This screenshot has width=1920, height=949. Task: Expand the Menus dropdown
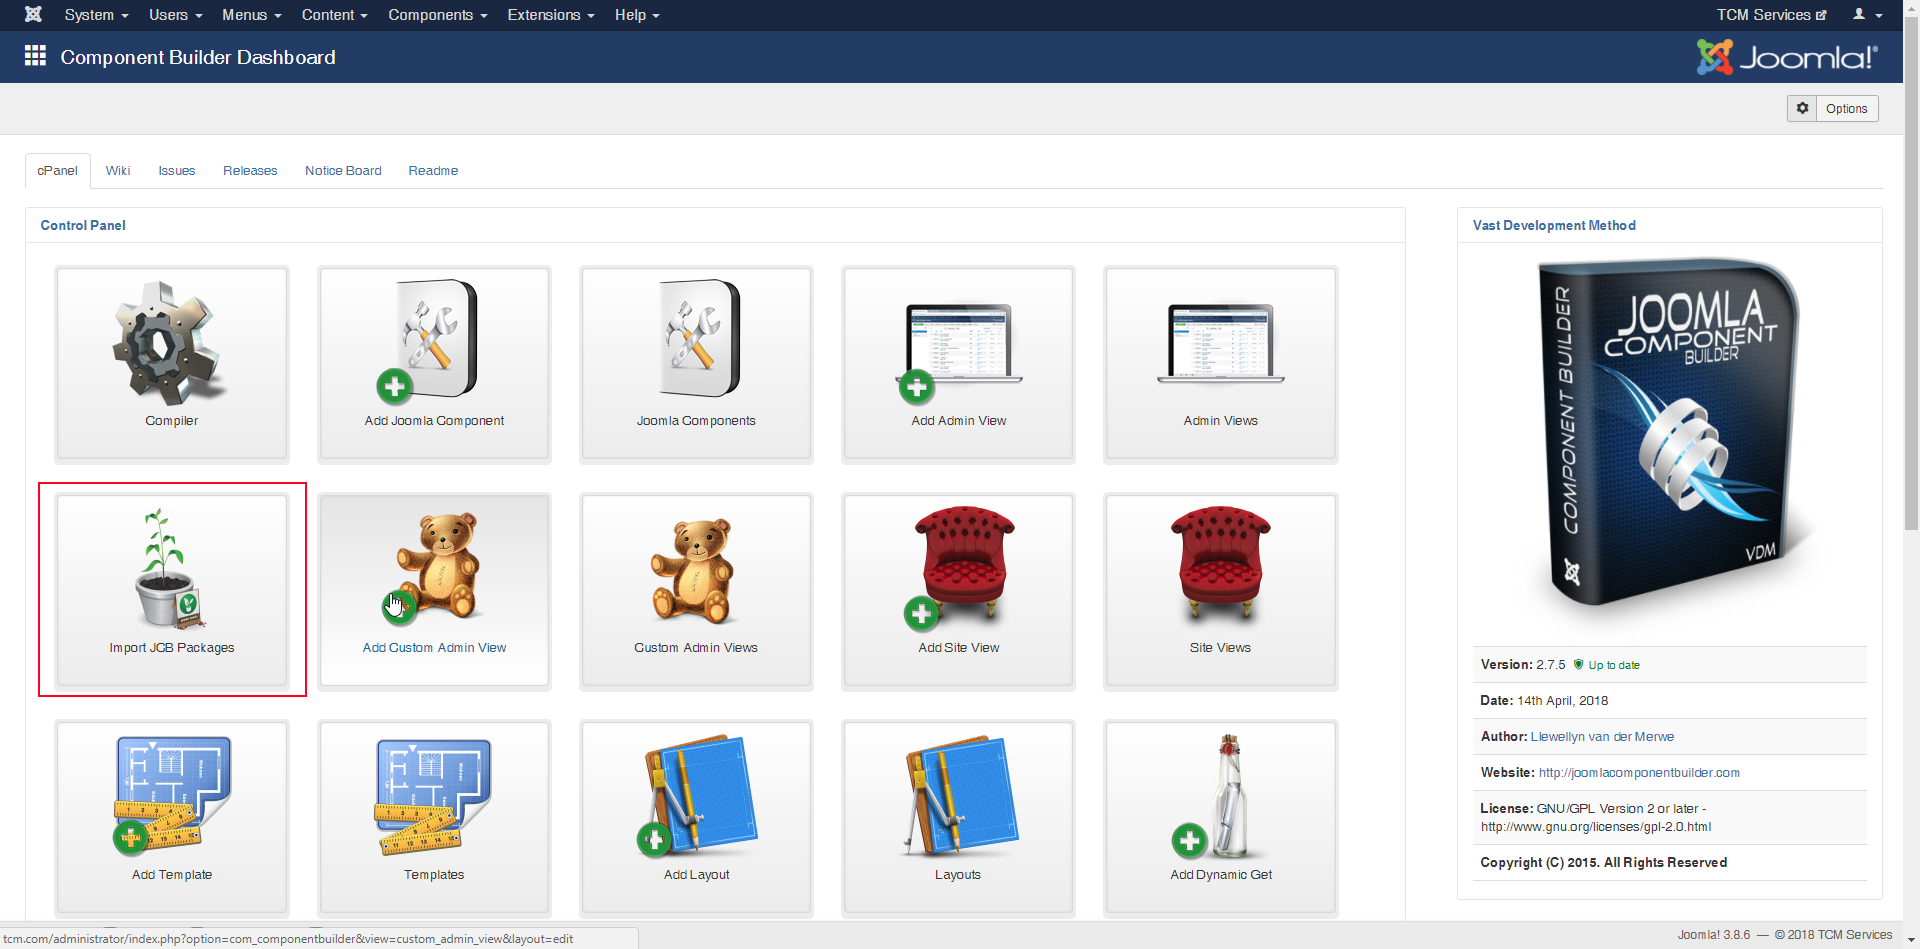pyautogui.click(x=252, y=15)
